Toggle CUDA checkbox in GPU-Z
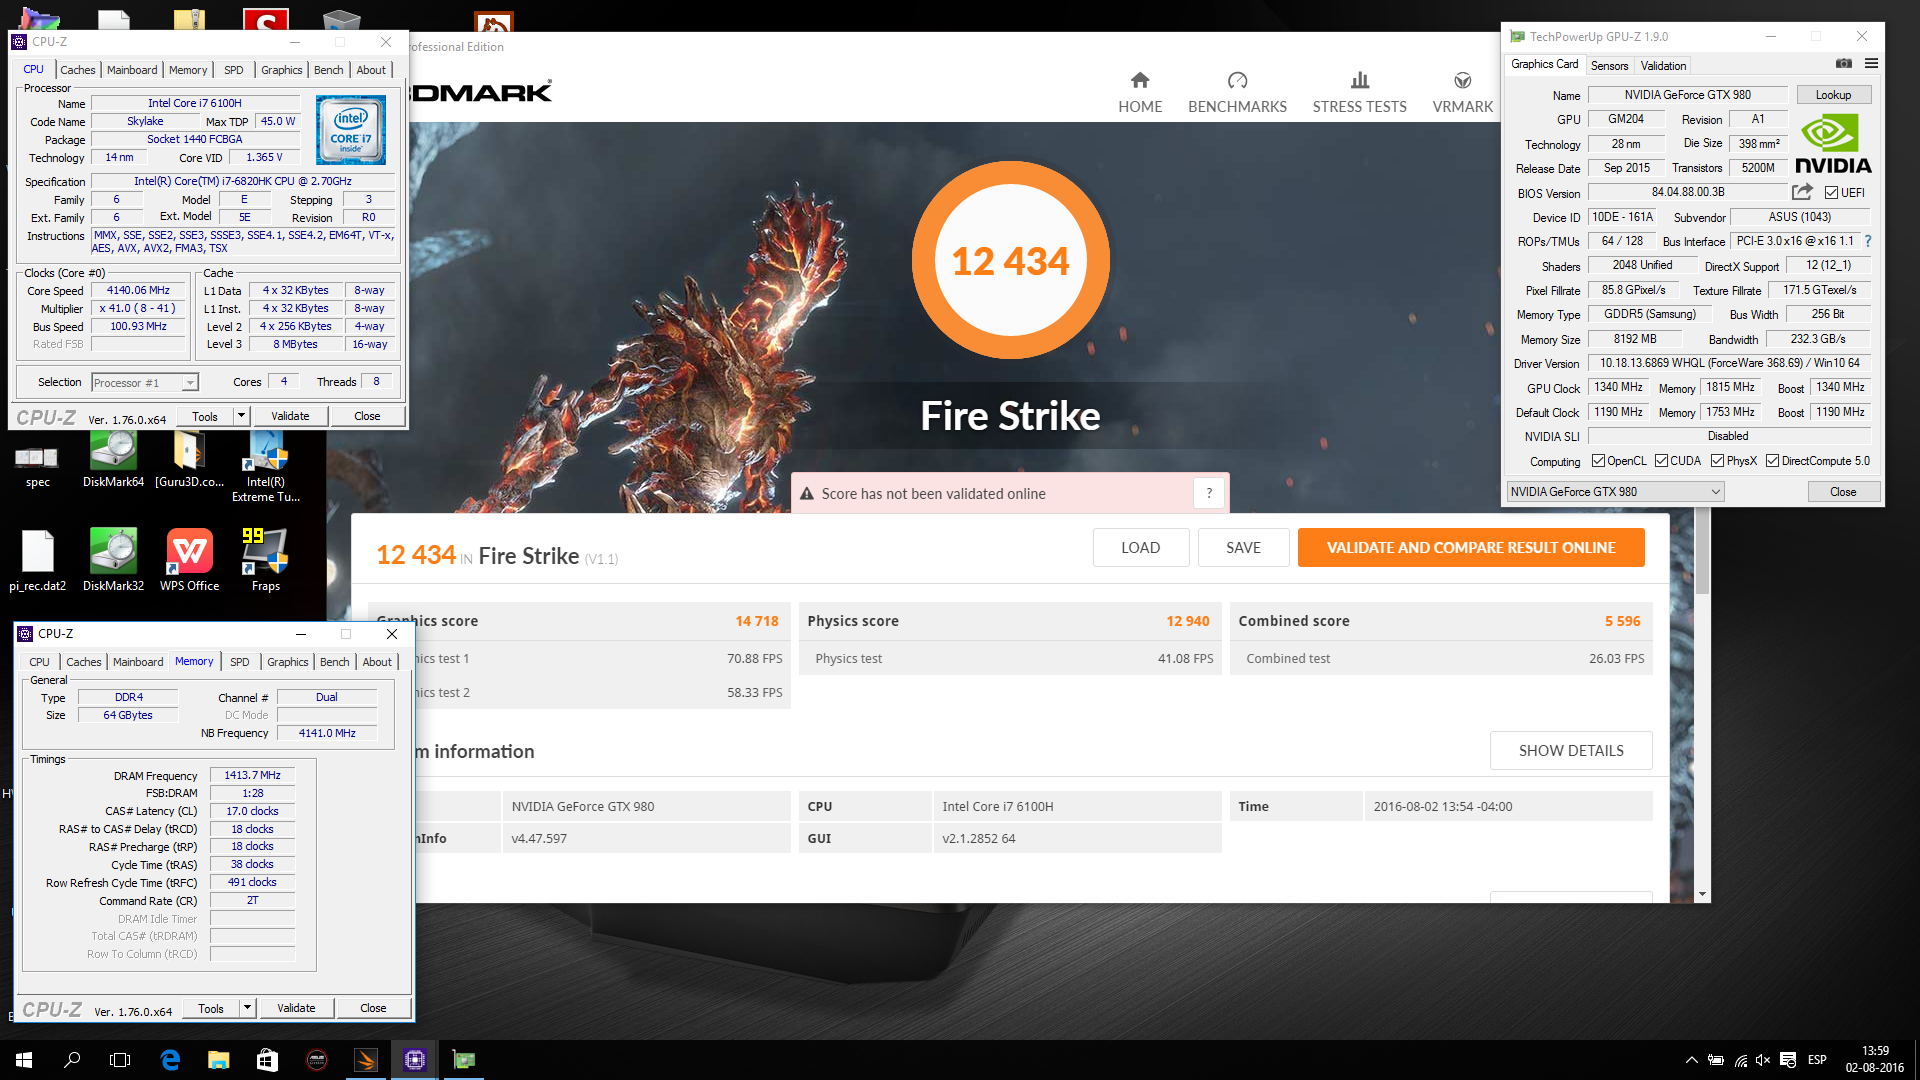Image resolution: width=1920 pixels, height=1080 pixels. pyautogui.click(x=1661, y=461)
